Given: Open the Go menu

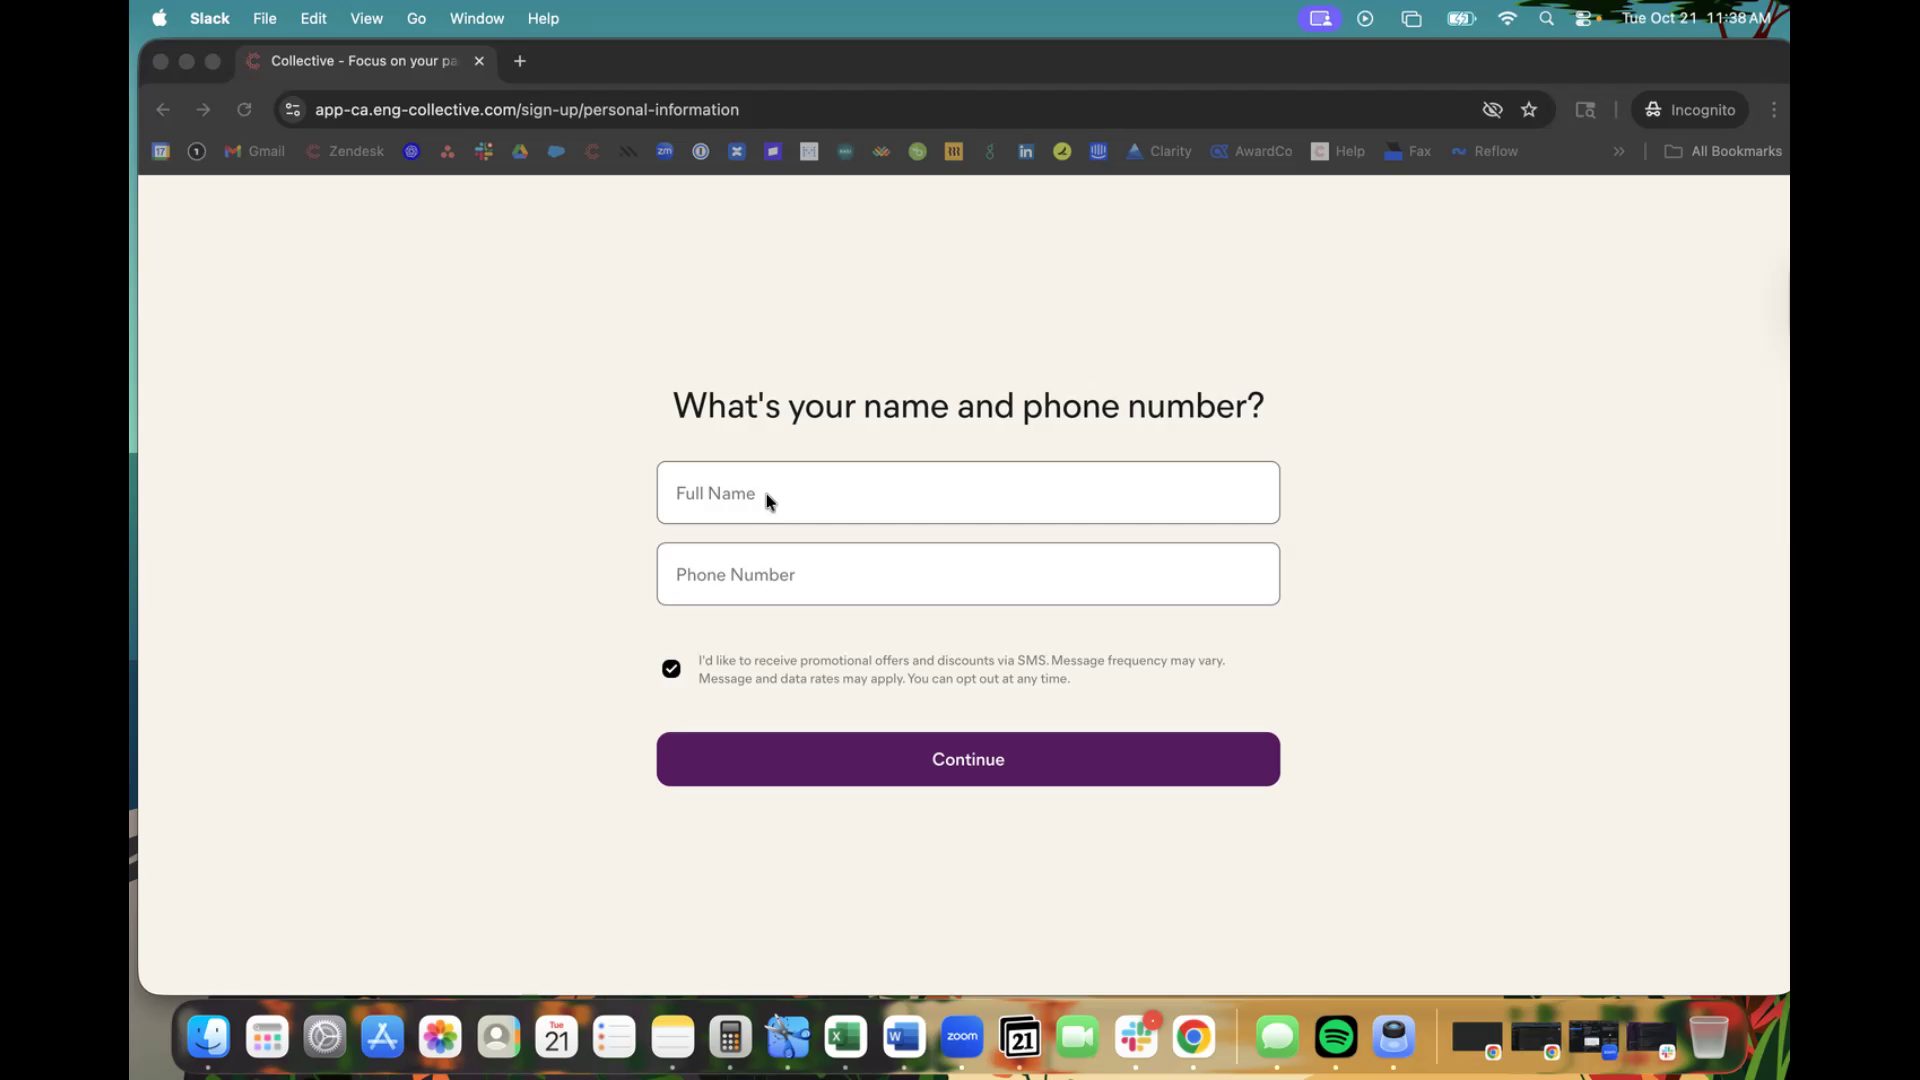Looking at the screenshot, I should click(x=416, y=18).
